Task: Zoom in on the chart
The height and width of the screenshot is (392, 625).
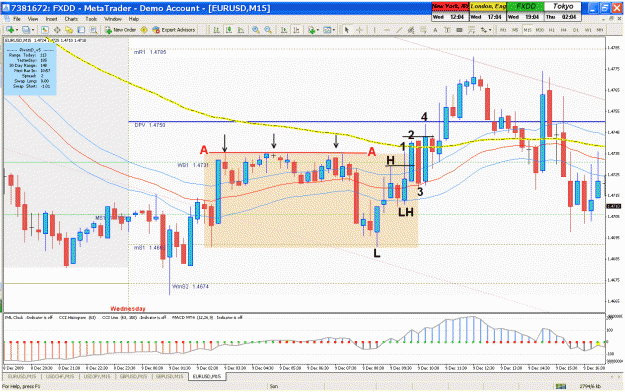Action: click(x=256, y=30)
